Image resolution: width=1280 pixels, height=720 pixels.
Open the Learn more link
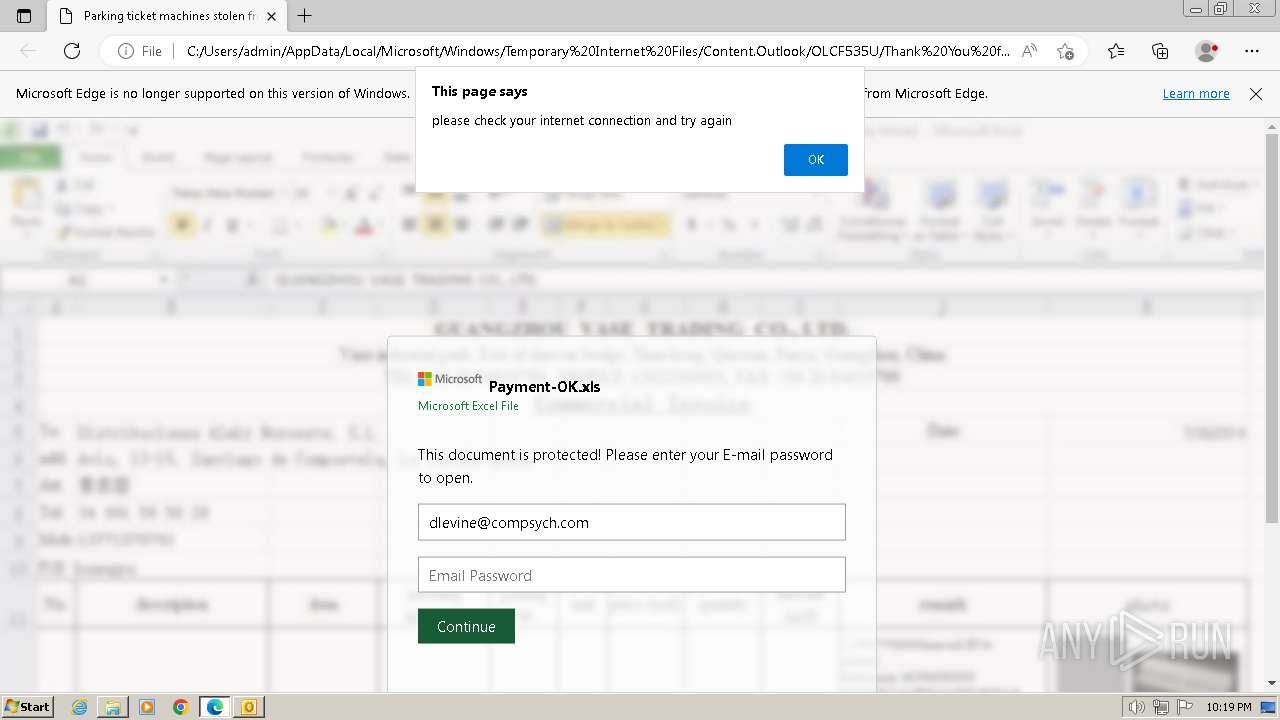coord(1196,93)
